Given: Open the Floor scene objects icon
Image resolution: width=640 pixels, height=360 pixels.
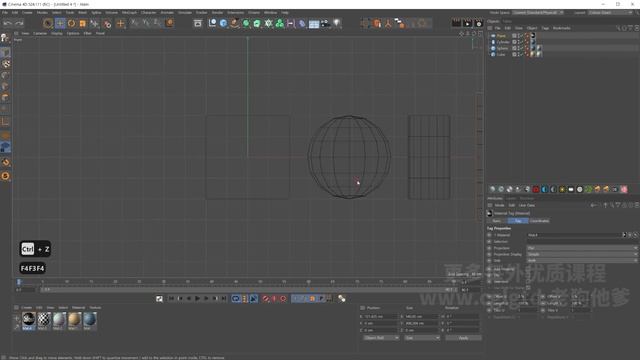Looking at the screenshot, I should (x=314, y=24).
